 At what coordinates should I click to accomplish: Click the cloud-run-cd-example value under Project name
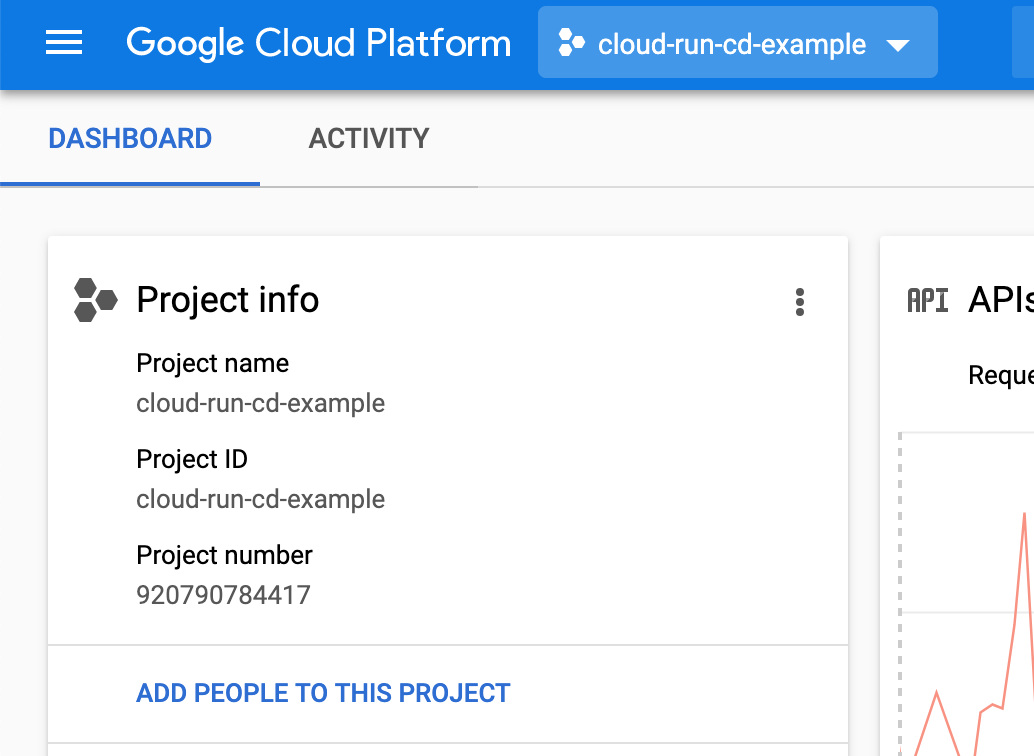[x=260, y=403]
